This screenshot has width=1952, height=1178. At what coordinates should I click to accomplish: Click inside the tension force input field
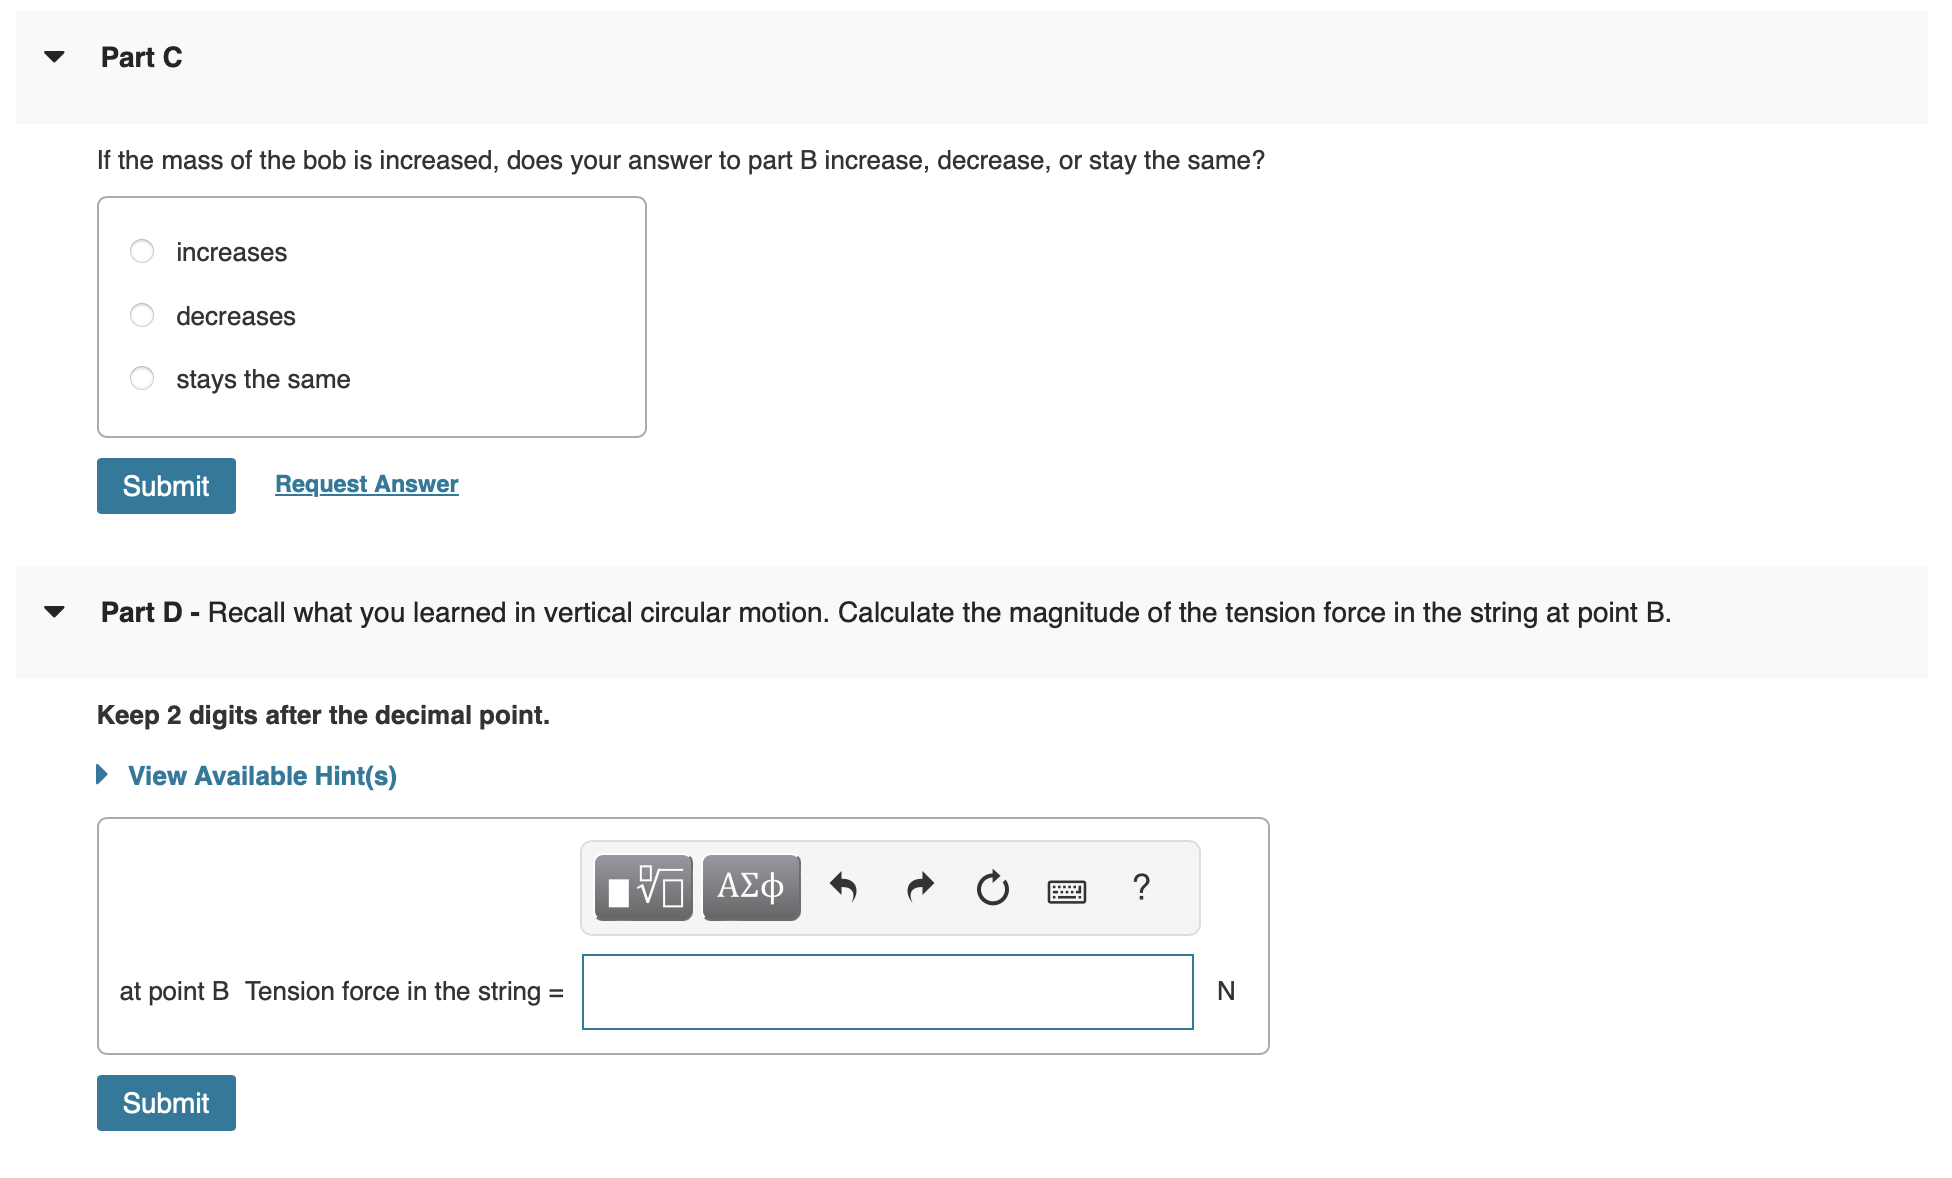click(886, 990)
